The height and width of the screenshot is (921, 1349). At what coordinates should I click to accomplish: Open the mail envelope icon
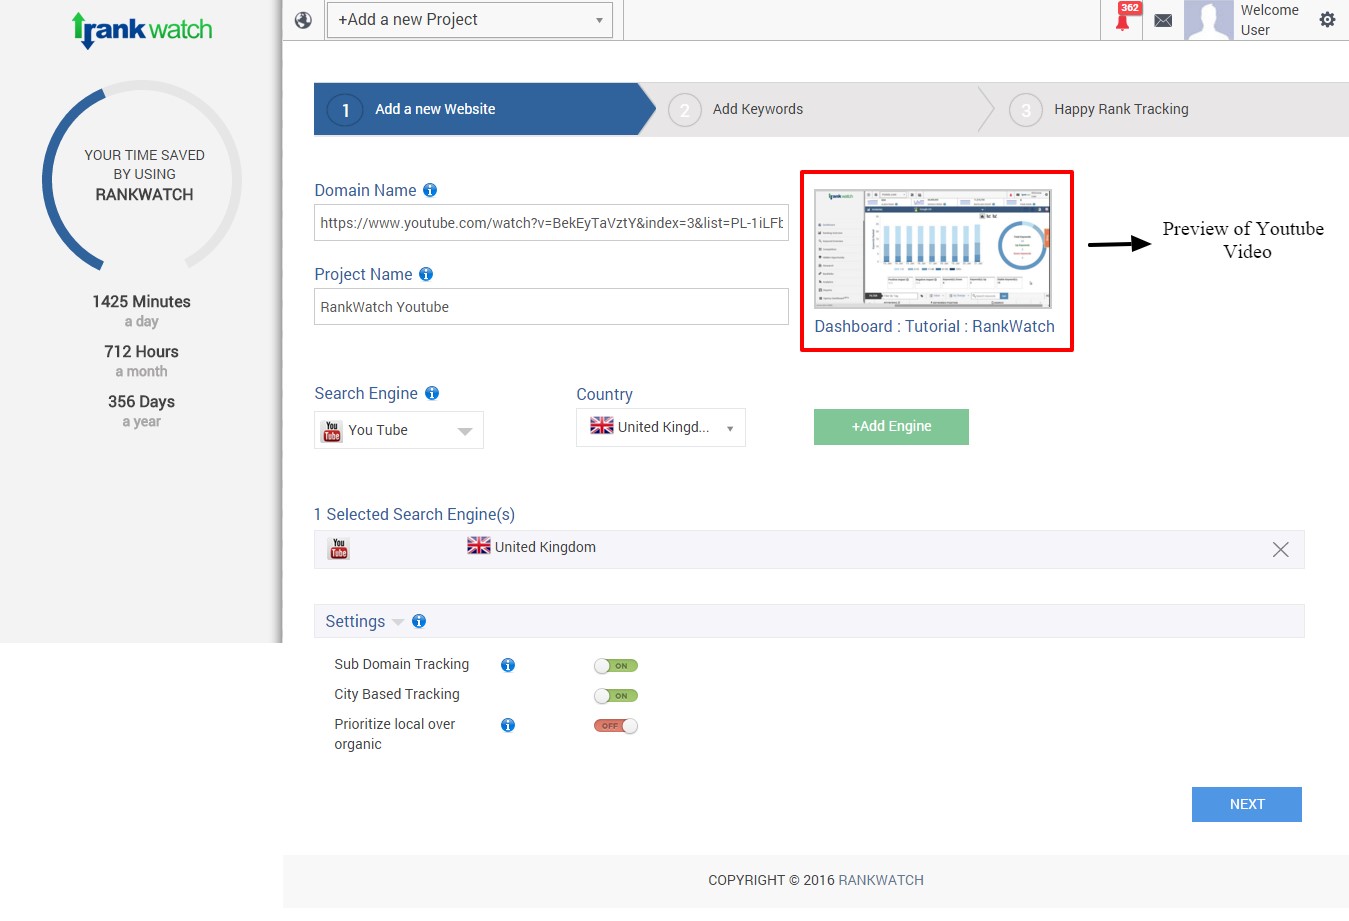1163,20
